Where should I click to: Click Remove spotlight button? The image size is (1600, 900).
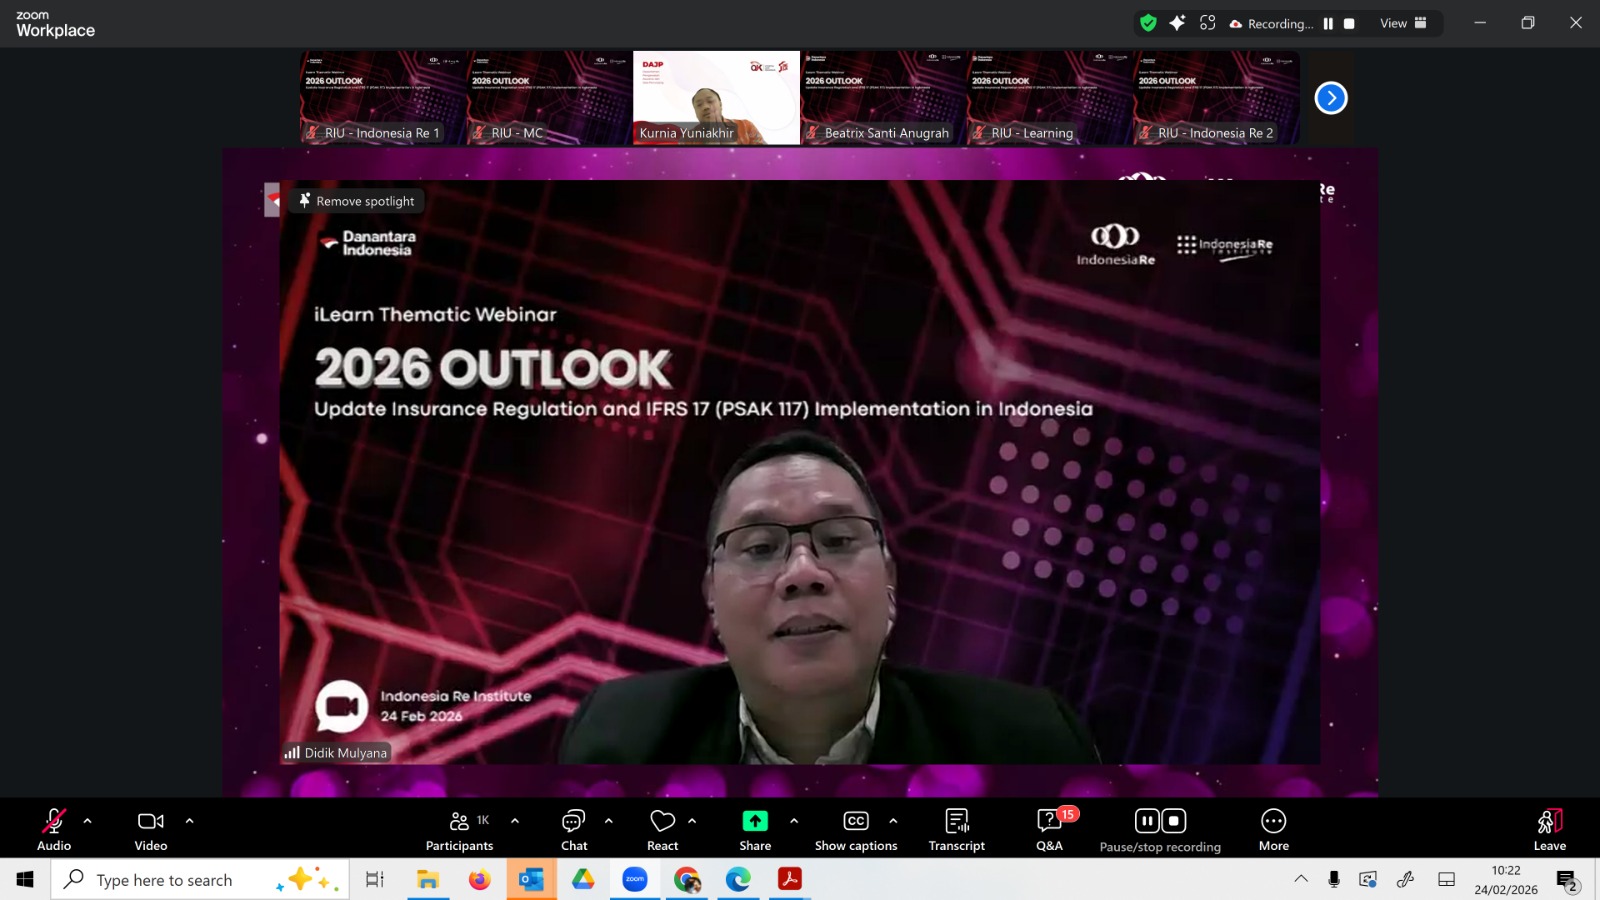(x=357, y=201)
